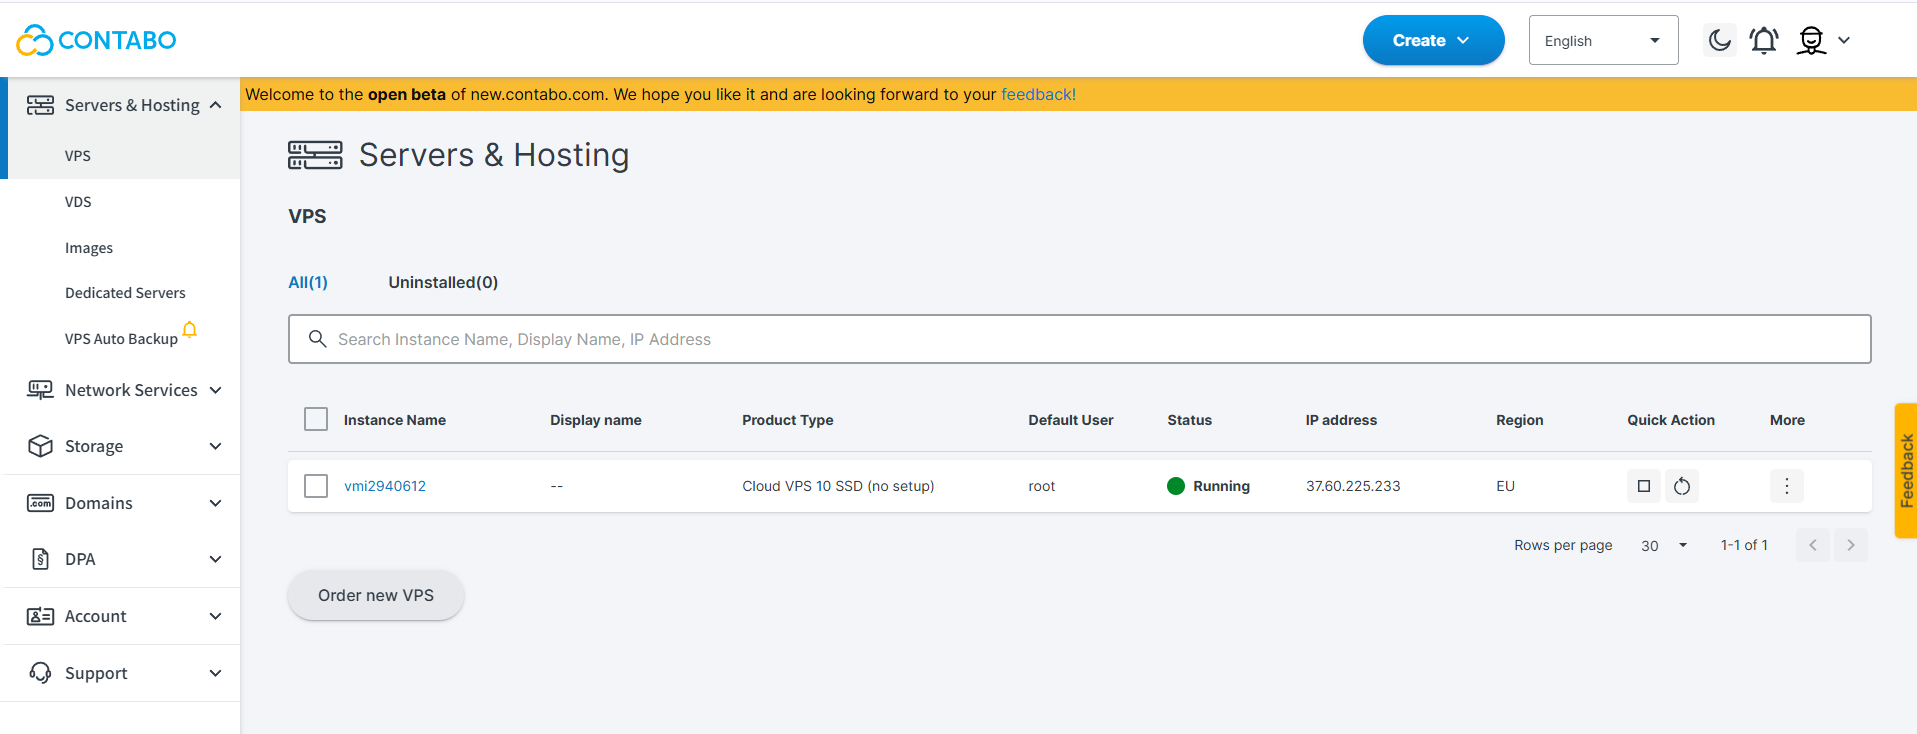Open VDS in the sidebar
Viewport: 1917px width, 734px height.
78,202
